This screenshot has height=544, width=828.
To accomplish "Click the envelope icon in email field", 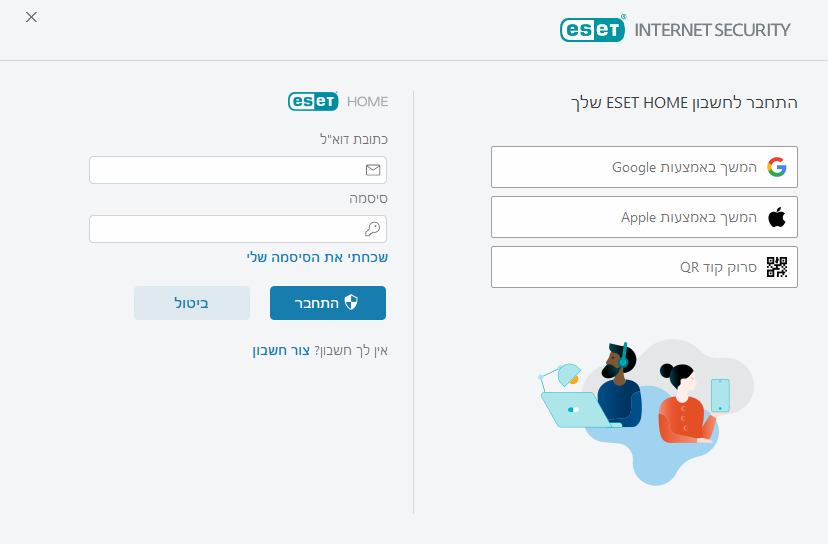I will point(373,170).
